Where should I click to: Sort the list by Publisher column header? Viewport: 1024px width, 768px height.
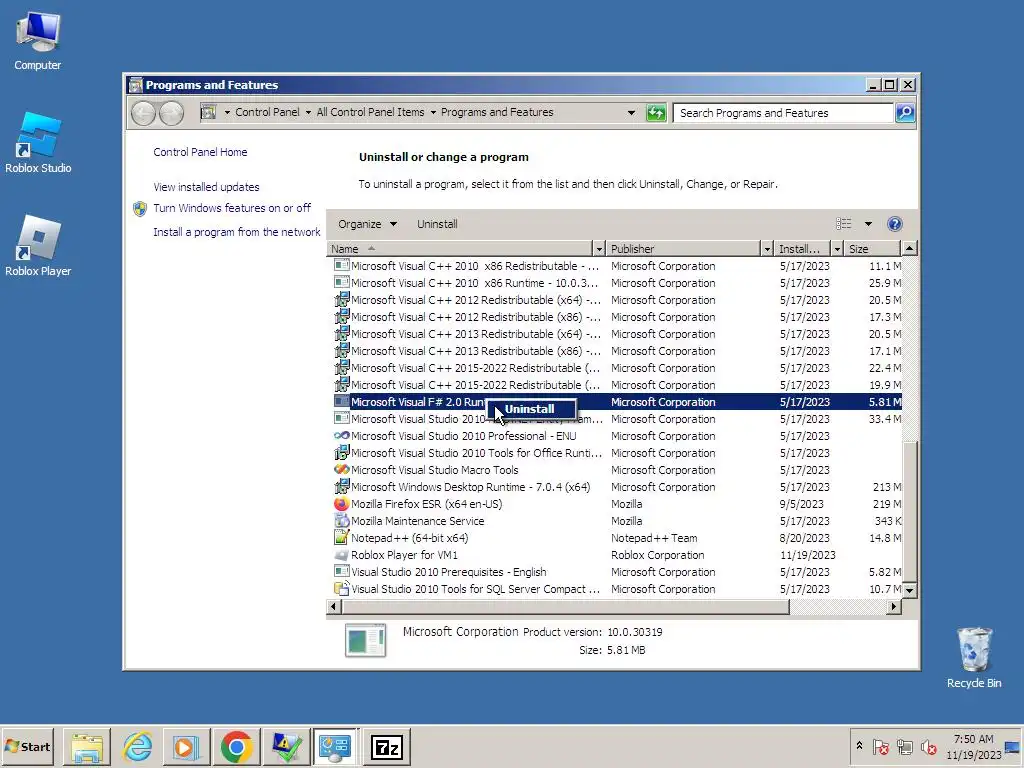click(683, 249)
